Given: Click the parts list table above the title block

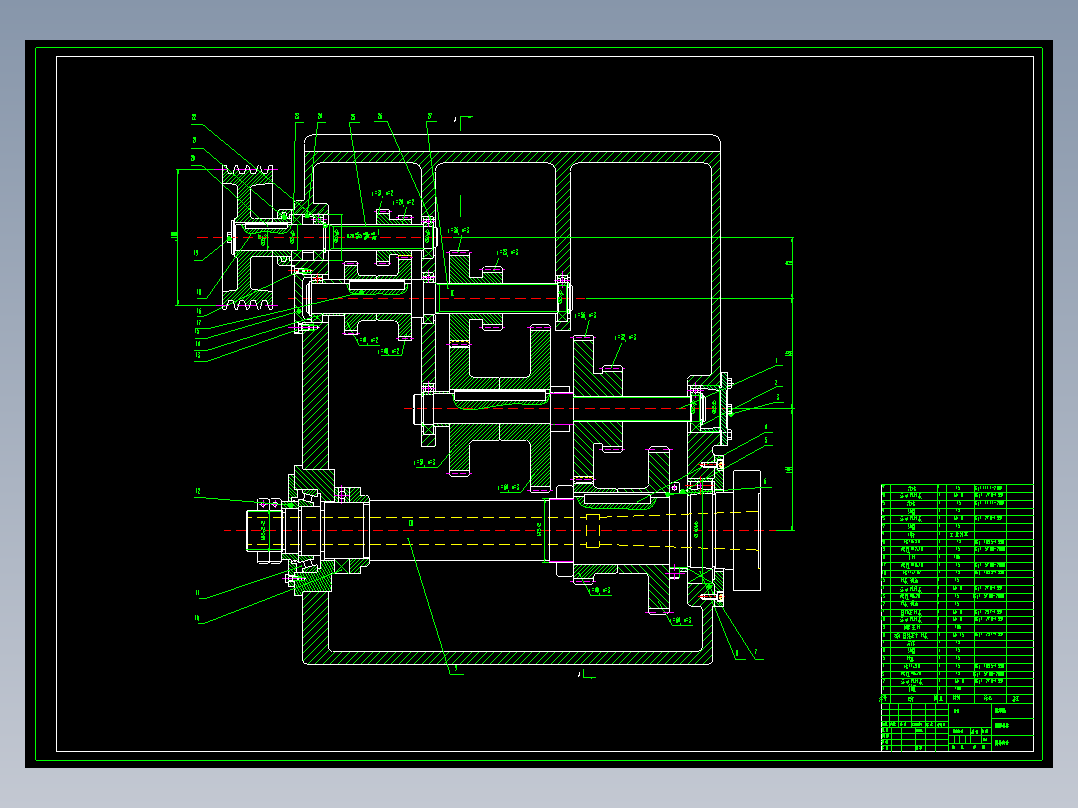Looking at the screenshot, I should [x=957, y=593].
